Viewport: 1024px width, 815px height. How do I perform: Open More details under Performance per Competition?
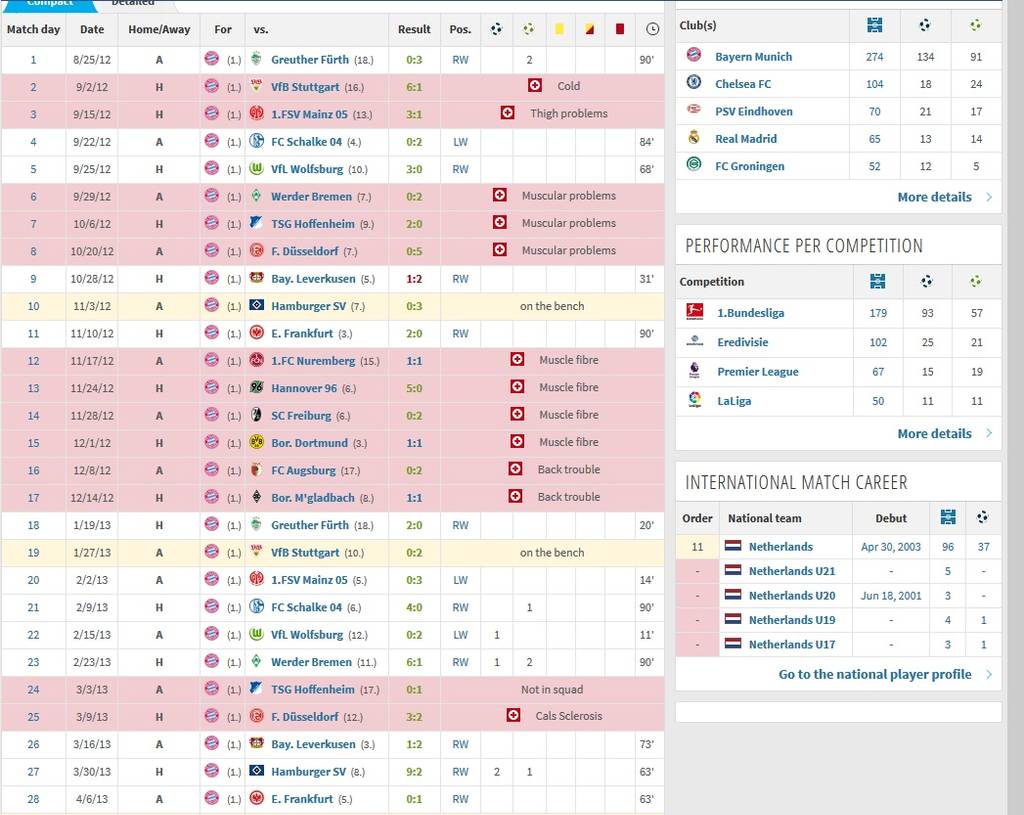click(935, 434)
